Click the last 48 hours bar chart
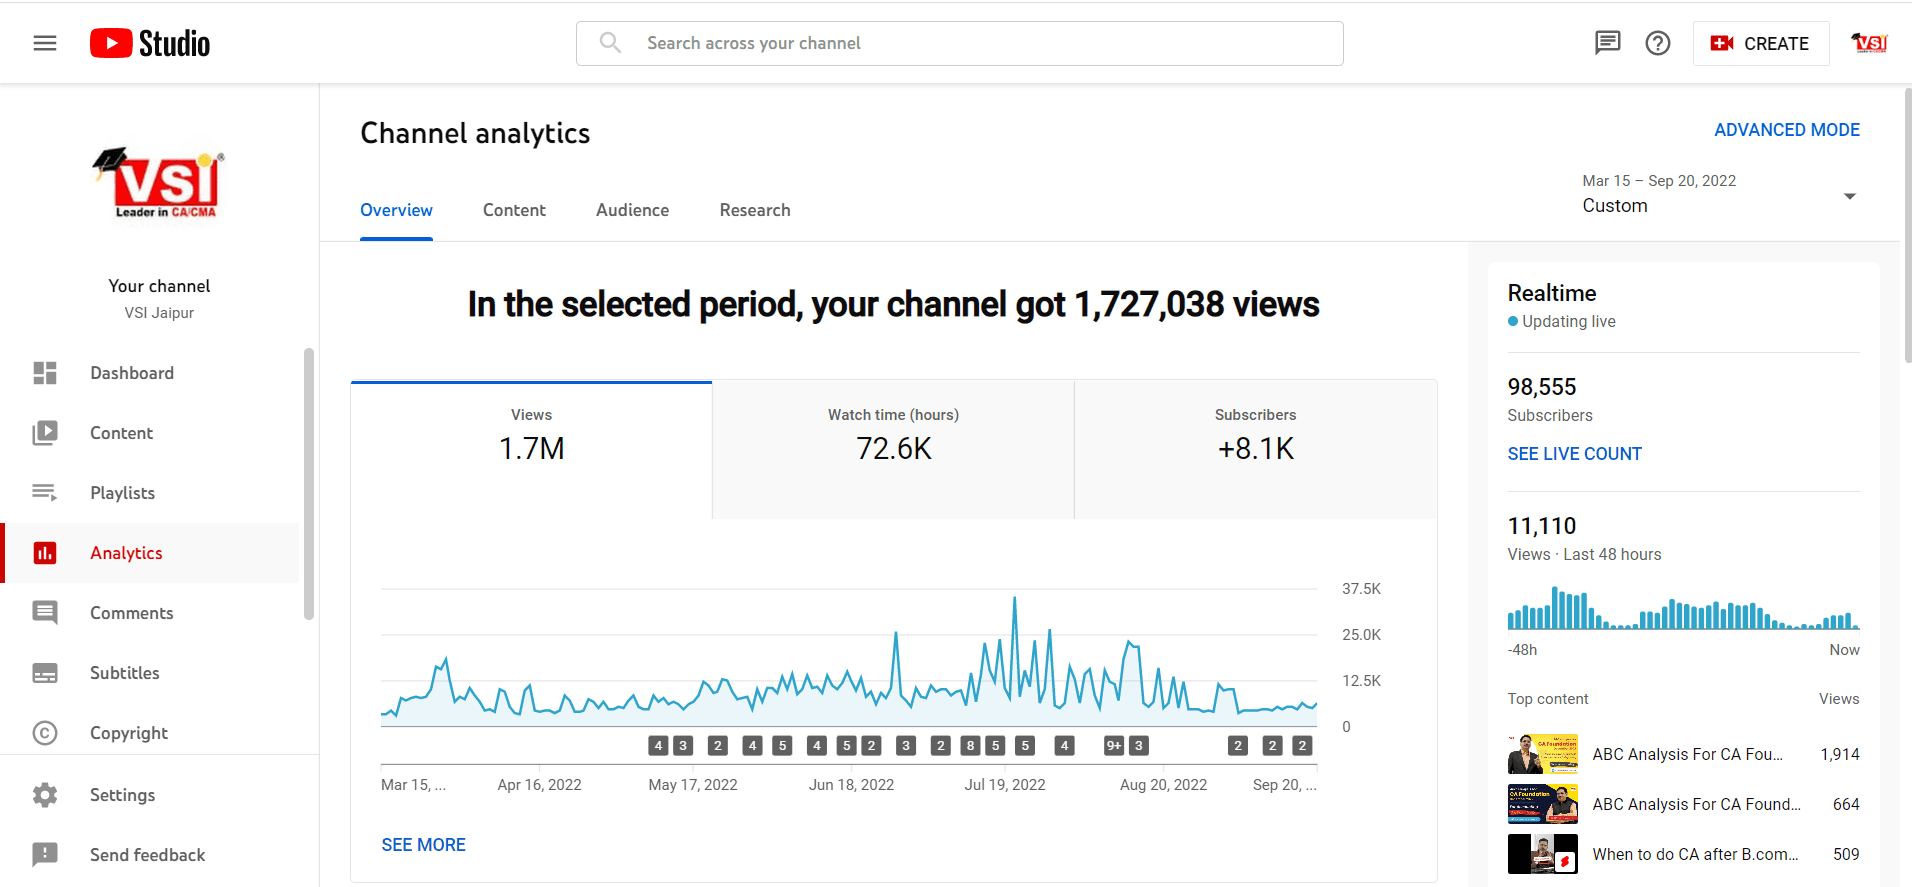This screenshot has height=887, width=1912. [1683, 607]
